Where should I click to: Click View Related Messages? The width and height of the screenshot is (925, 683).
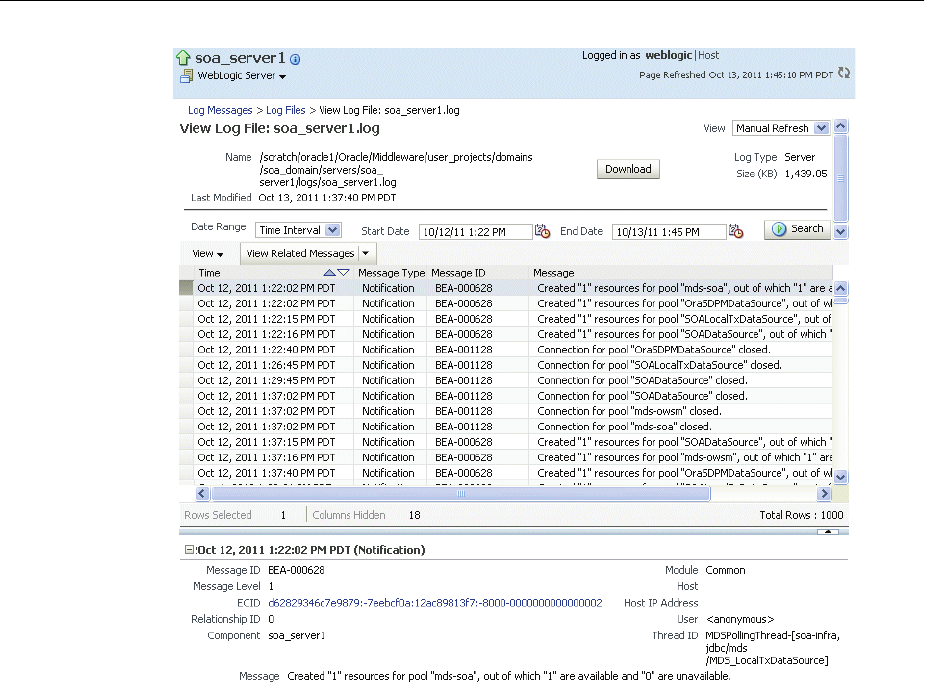(x=300, y=253)
